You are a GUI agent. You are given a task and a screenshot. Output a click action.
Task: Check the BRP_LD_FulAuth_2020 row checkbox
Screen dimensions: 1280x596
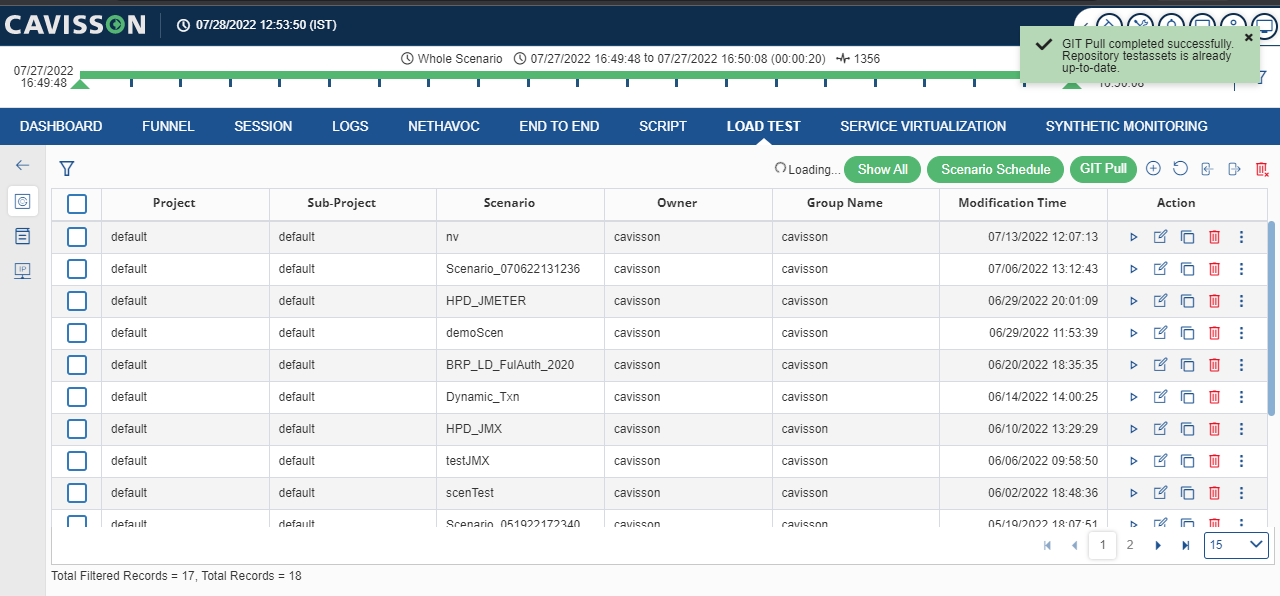tap(77, 365)
